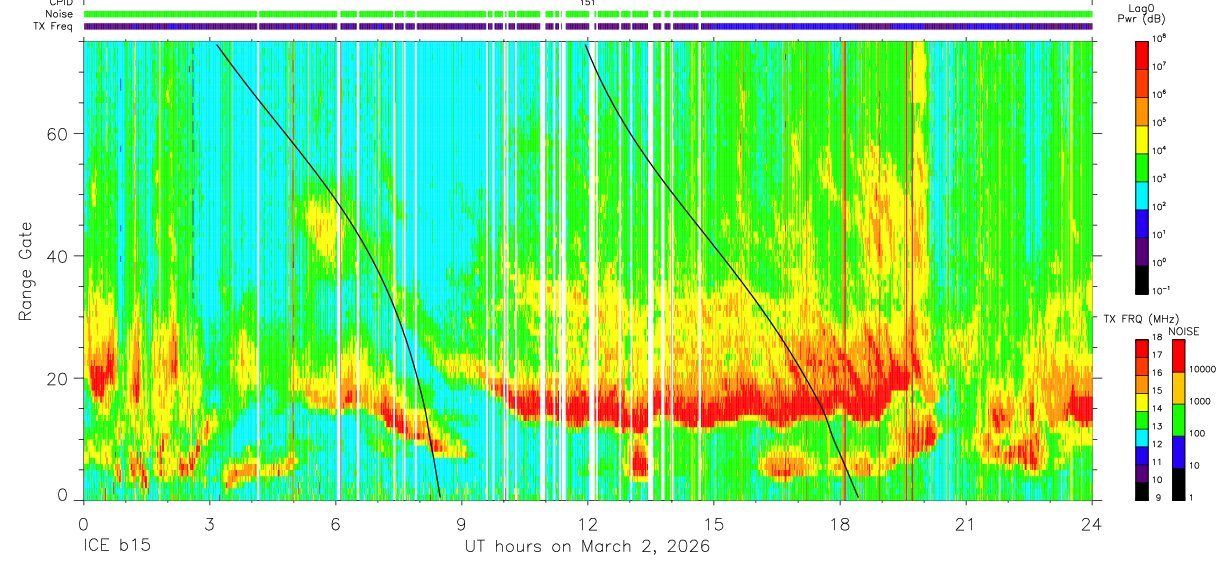The height and width of the screenshot is (567, 1228).
Task: Click the 10000 label on NOISE legend
Action: point(1202,369)
